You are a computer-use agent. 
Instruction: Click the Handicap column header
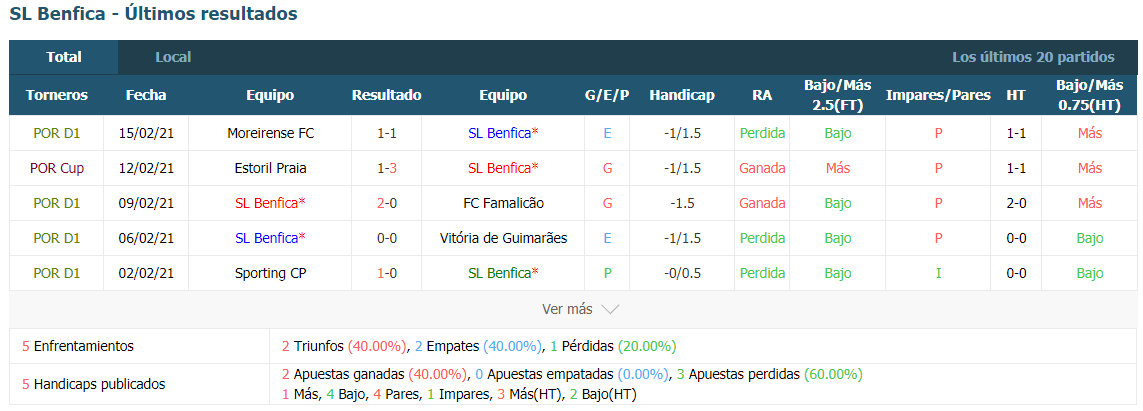(682, 95)
